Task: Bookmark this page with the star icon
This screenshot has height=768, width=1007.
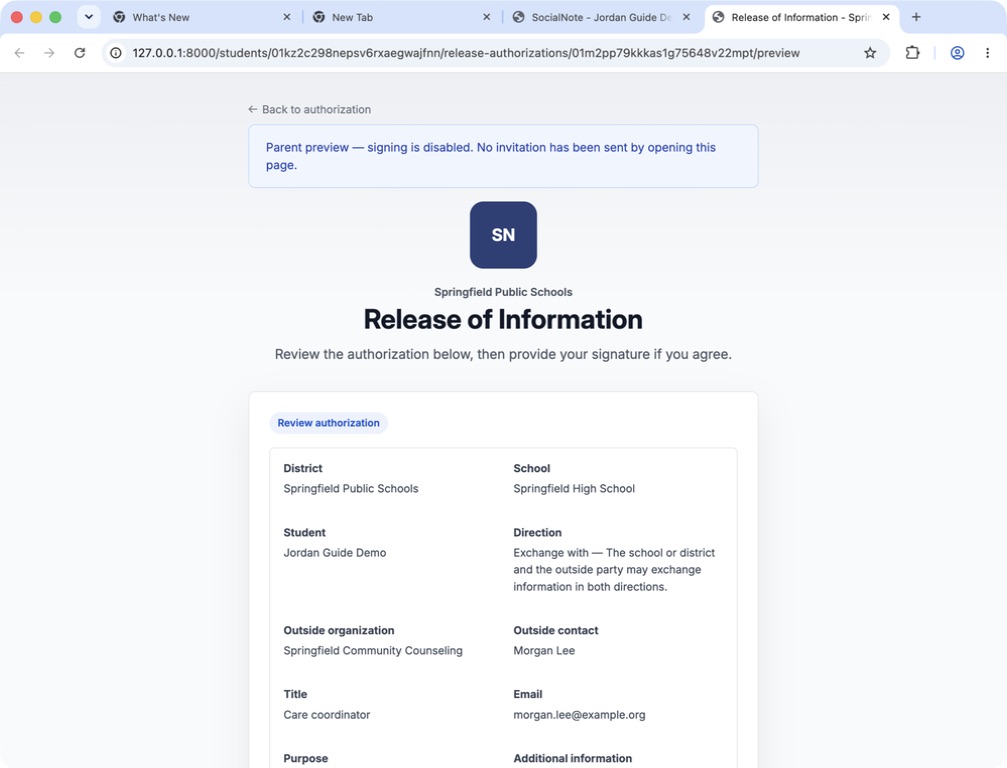Action: (x=870, y=53)
